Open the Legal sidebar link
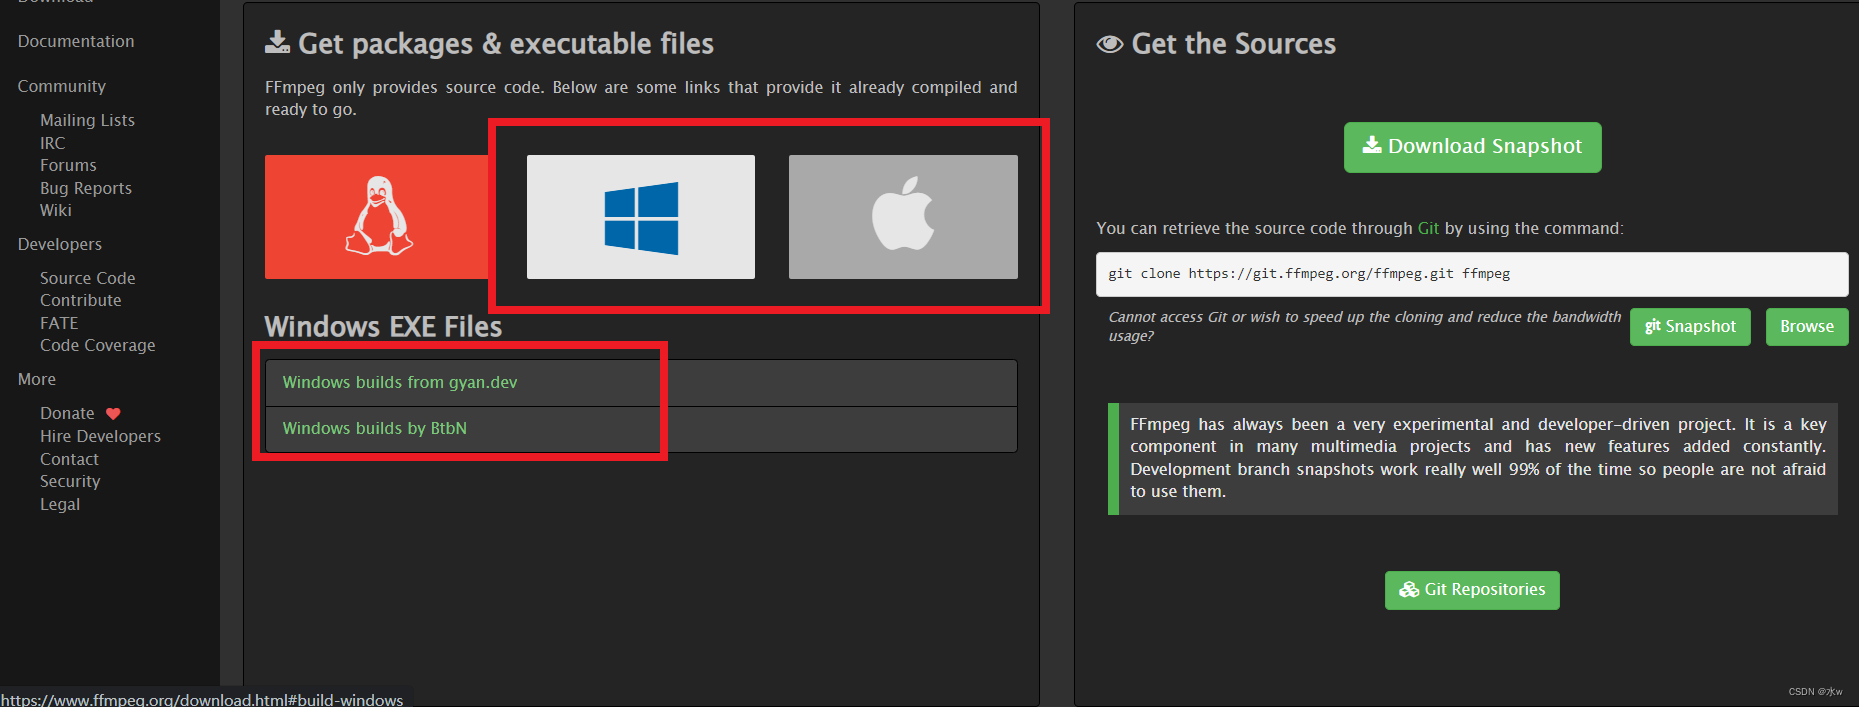 click(x=60, y=504)
